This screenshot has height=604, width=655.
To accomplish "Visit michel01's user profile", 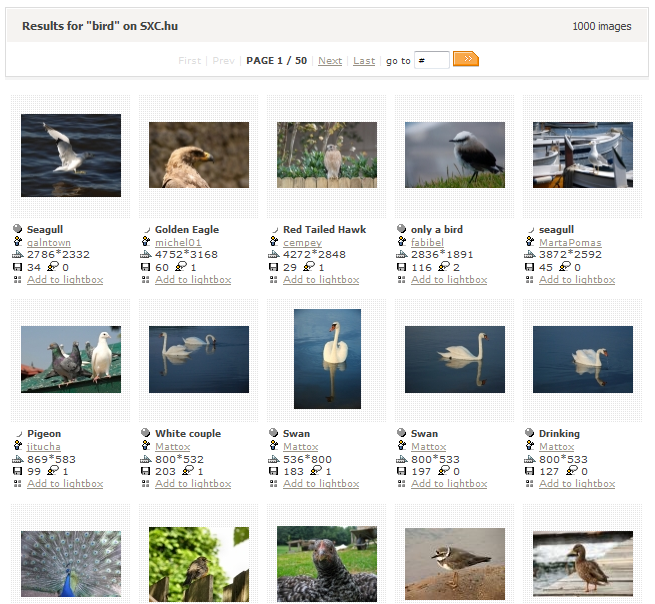I will [x=178, y=242].
